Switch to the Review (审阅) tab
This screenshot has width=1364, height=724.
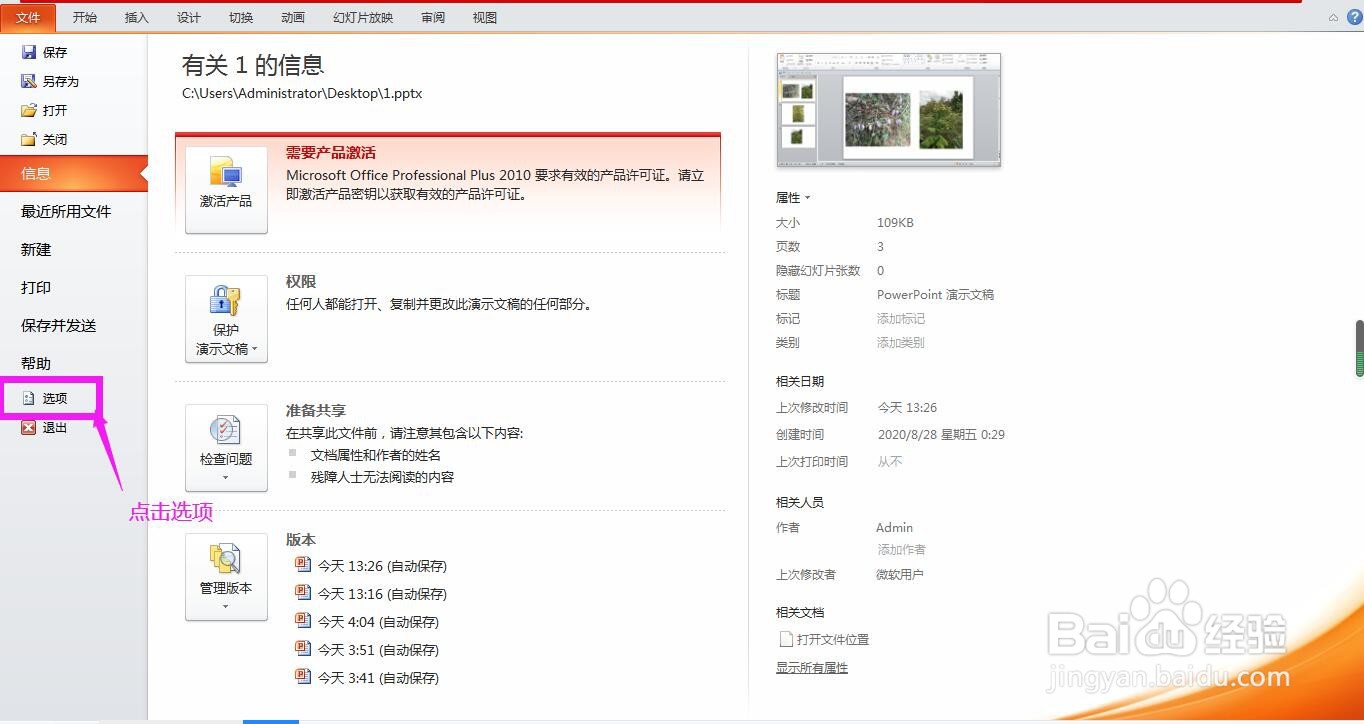(433, 18)
